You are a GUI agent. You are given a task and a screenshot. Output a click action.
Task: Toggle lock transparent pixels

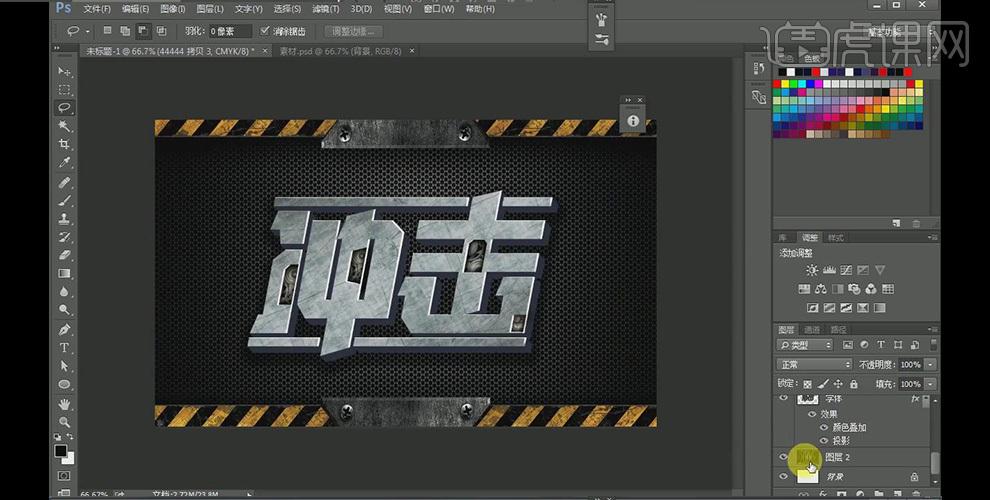coord(807,384)
